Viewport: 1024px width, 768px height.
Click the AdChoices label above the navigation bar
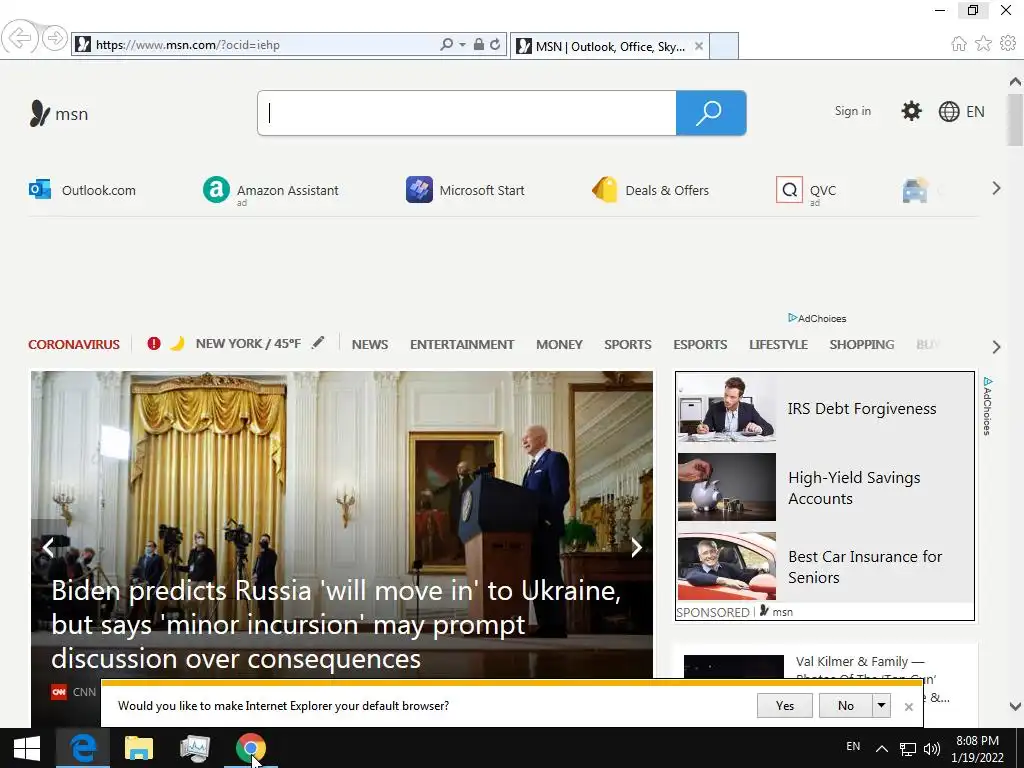[817, 318]
